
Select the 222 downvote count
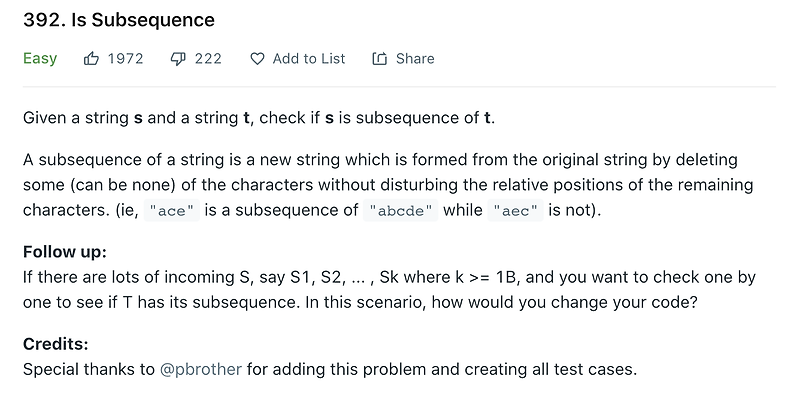208,59
